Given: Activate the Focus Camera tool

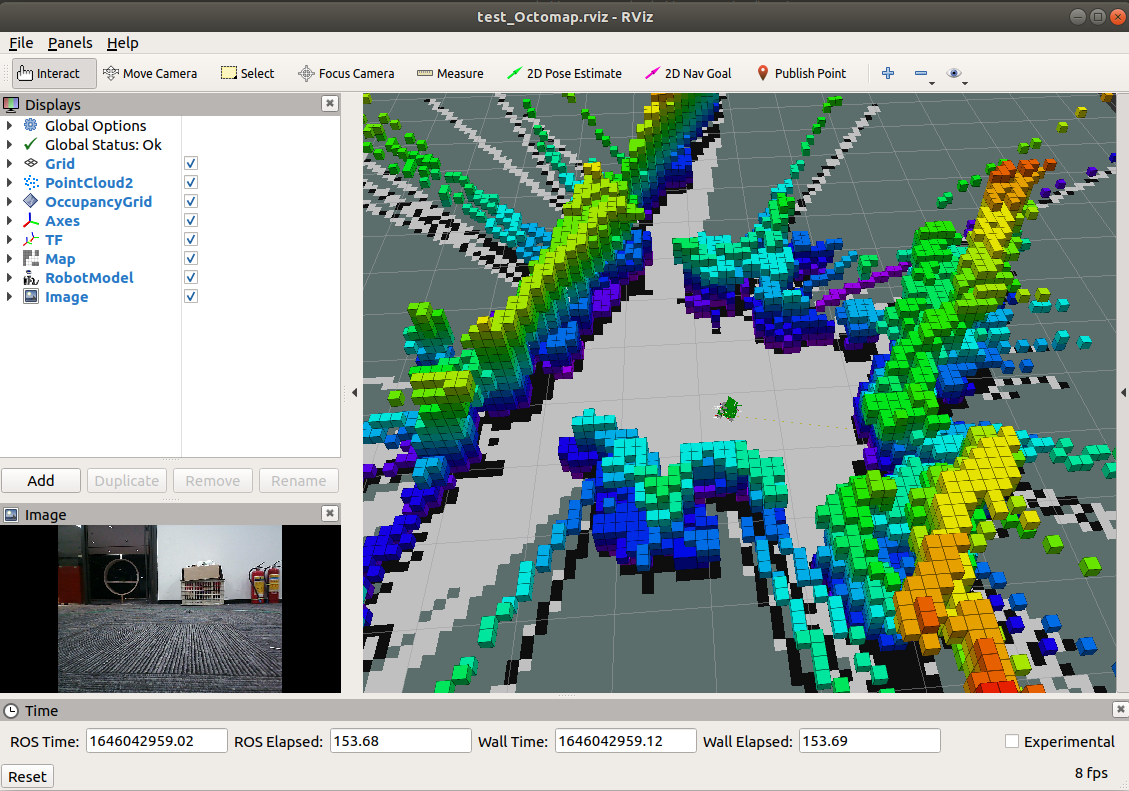Looking at the screenshot, I should tap(346, 73).
